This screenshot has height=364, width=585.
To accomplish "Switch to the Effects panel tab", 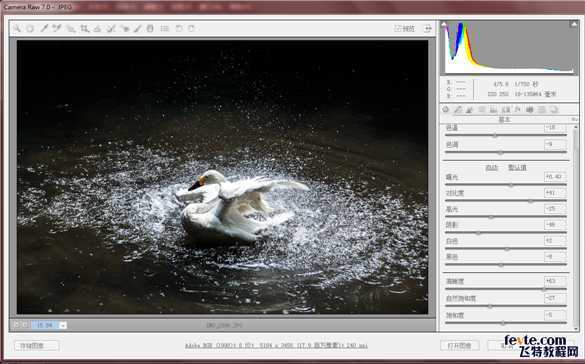I will pyautogui.click(x=517, y=110).
